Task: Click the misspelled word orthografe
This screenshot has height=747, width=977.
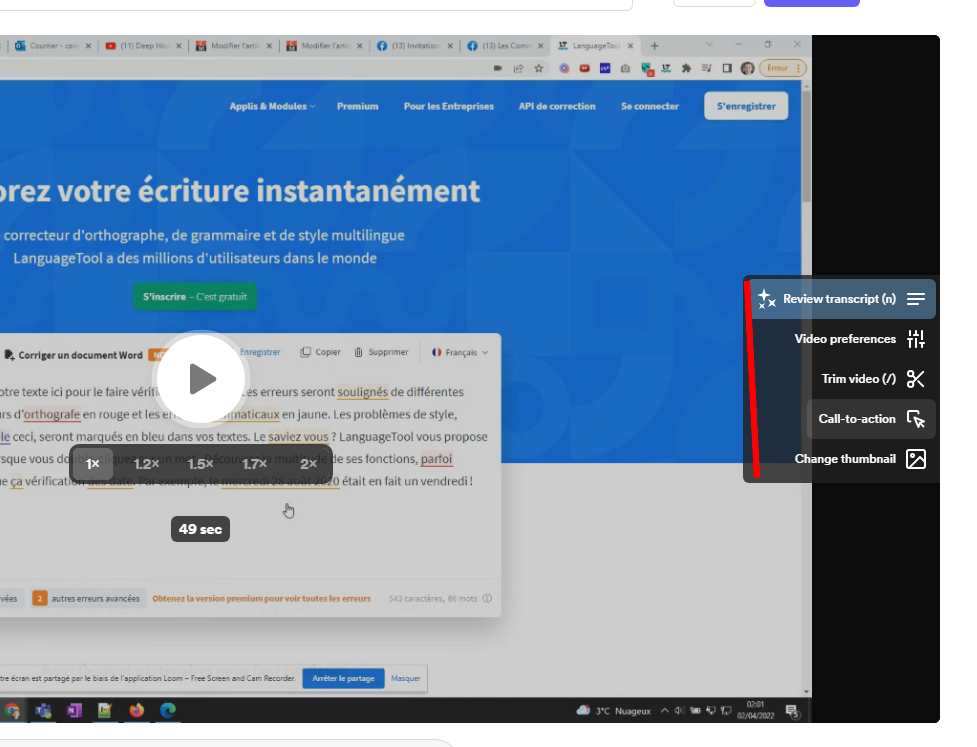Action: [52, 414]
